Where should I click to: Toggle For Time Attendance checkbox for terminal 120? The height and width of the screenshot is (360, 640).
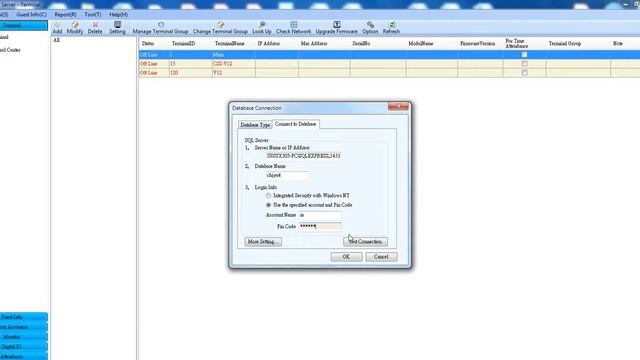click(x=524, y=73)
